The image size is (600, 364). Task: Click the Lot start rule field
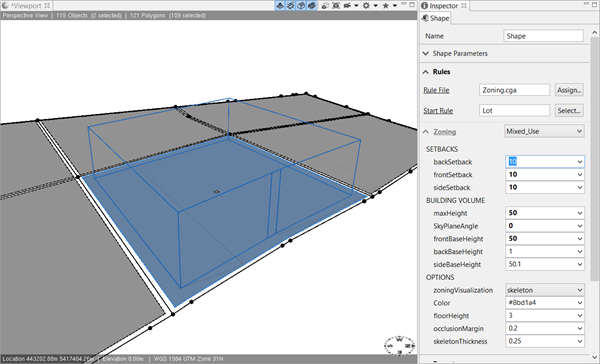point(514,111)
